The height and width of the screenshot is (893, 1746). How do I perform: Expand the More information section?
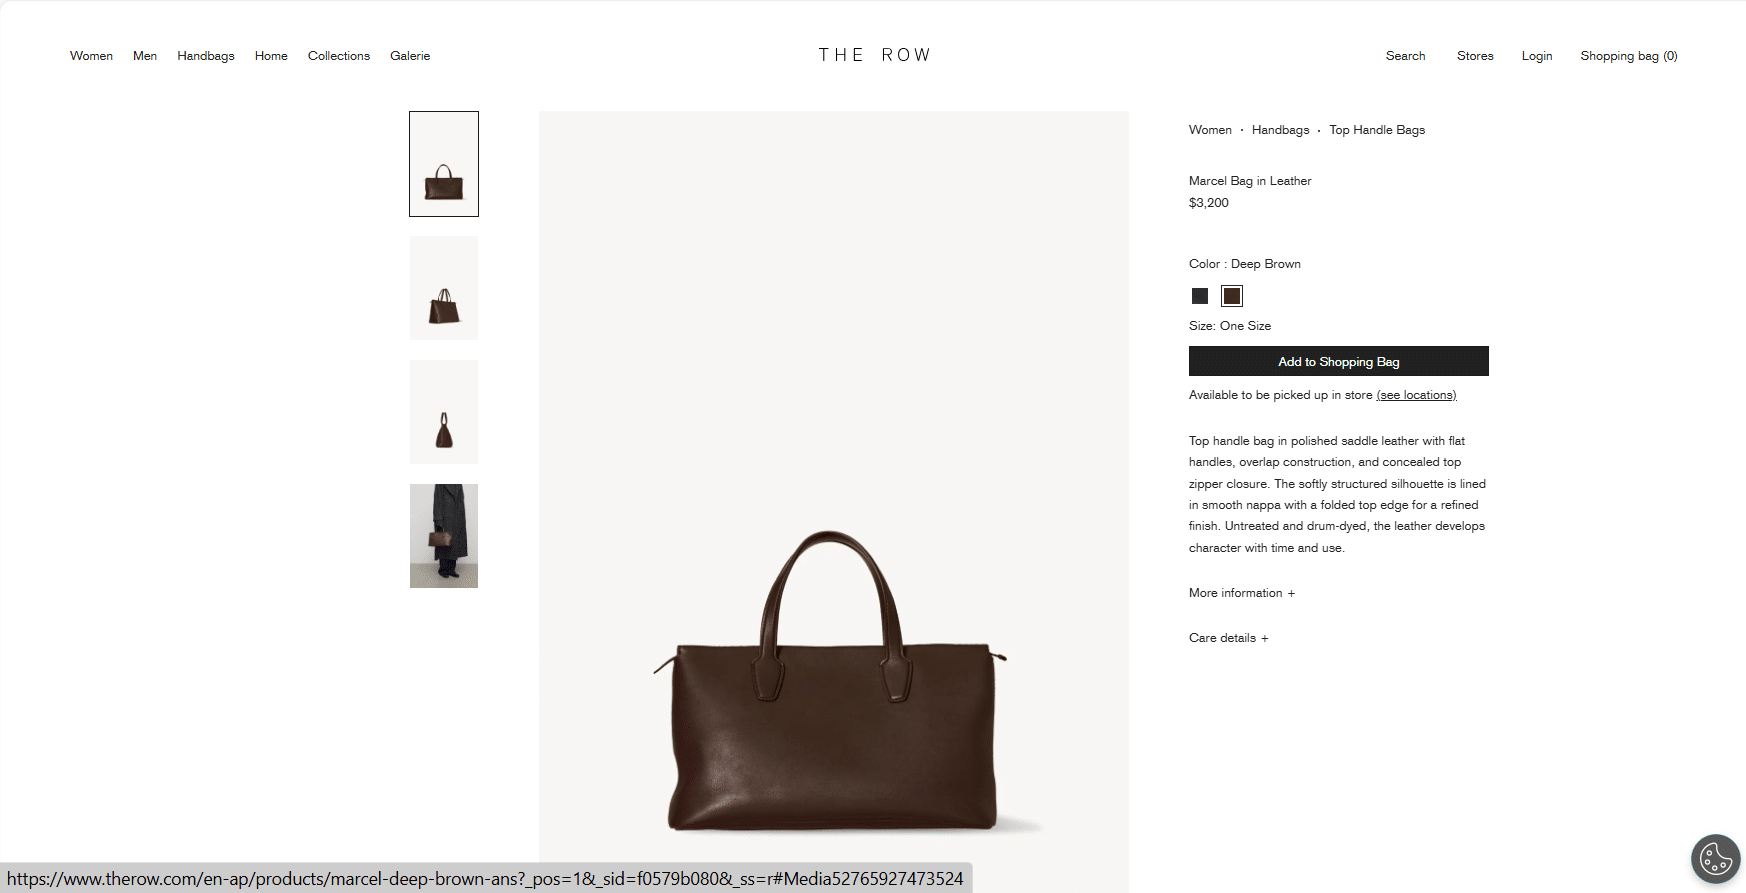click(x=1242, y=593)
